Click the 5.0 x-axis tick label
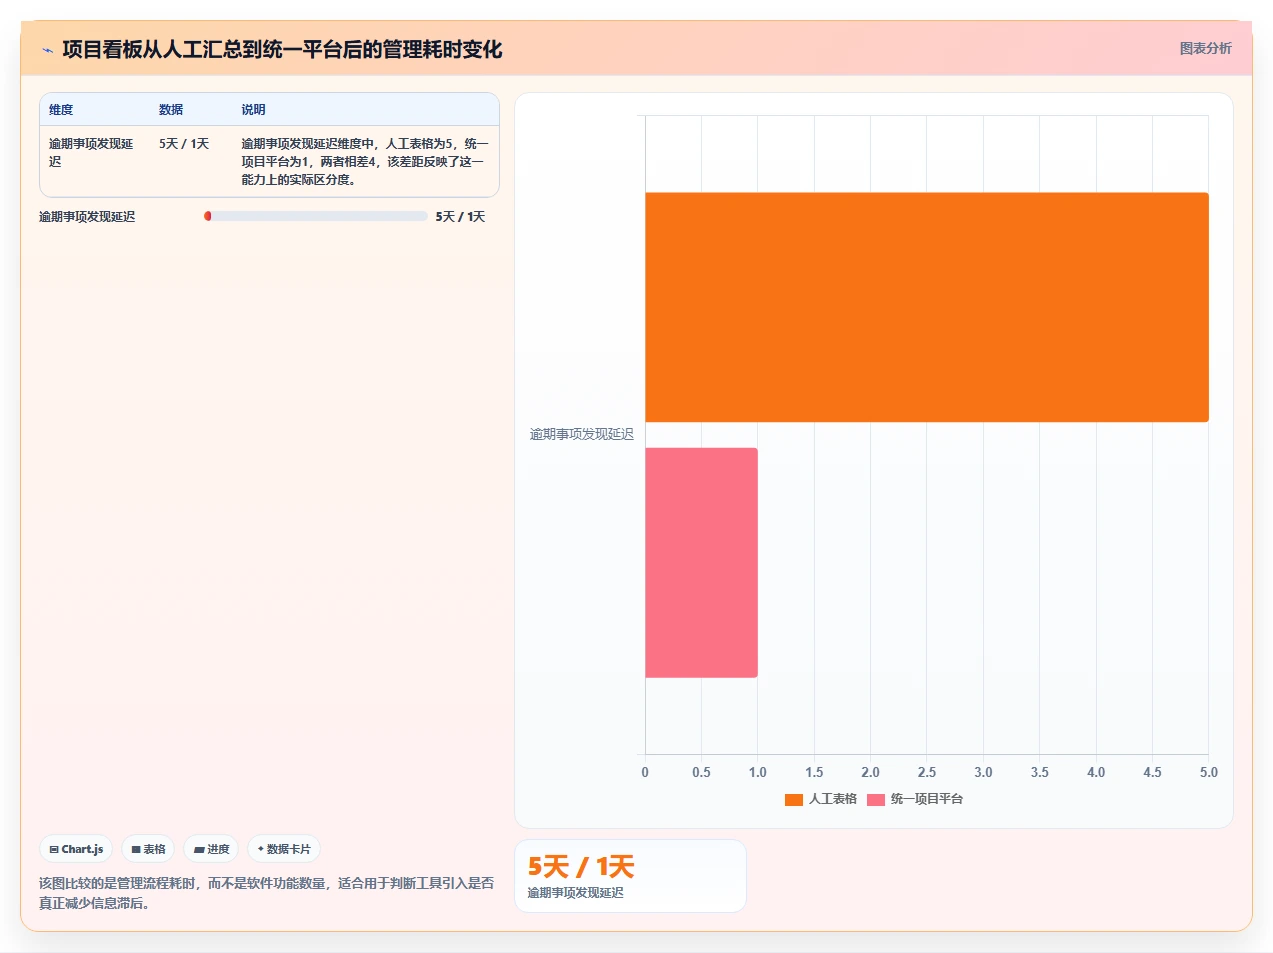Viewport: 1273px width, 953px height. (1209, 772)
